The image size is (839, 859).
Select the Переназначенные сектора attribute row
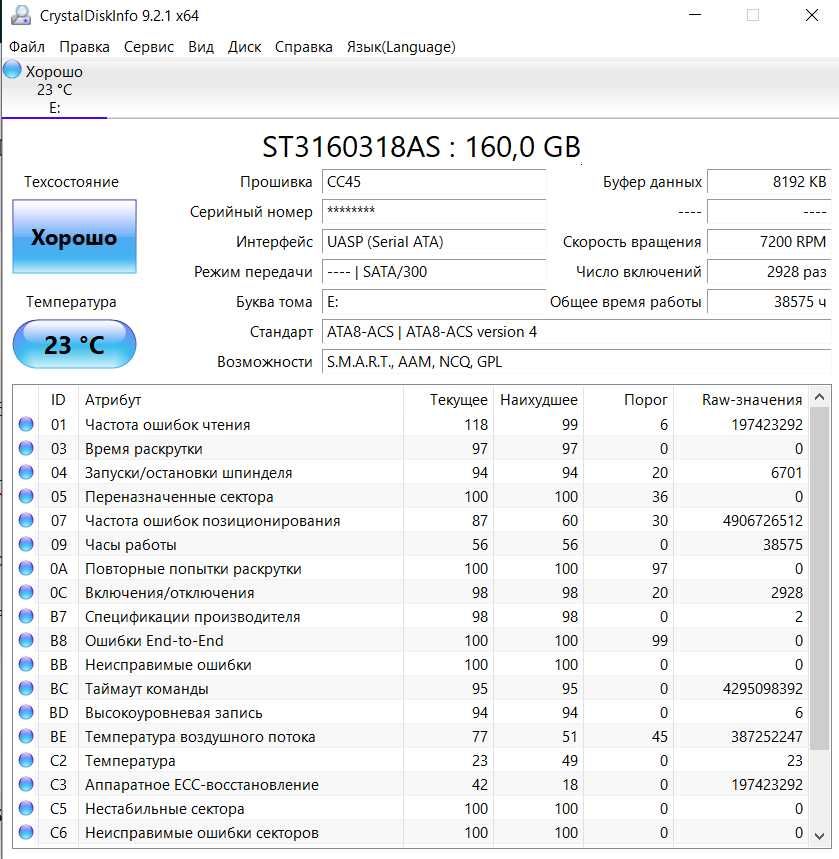coord(411,496)
